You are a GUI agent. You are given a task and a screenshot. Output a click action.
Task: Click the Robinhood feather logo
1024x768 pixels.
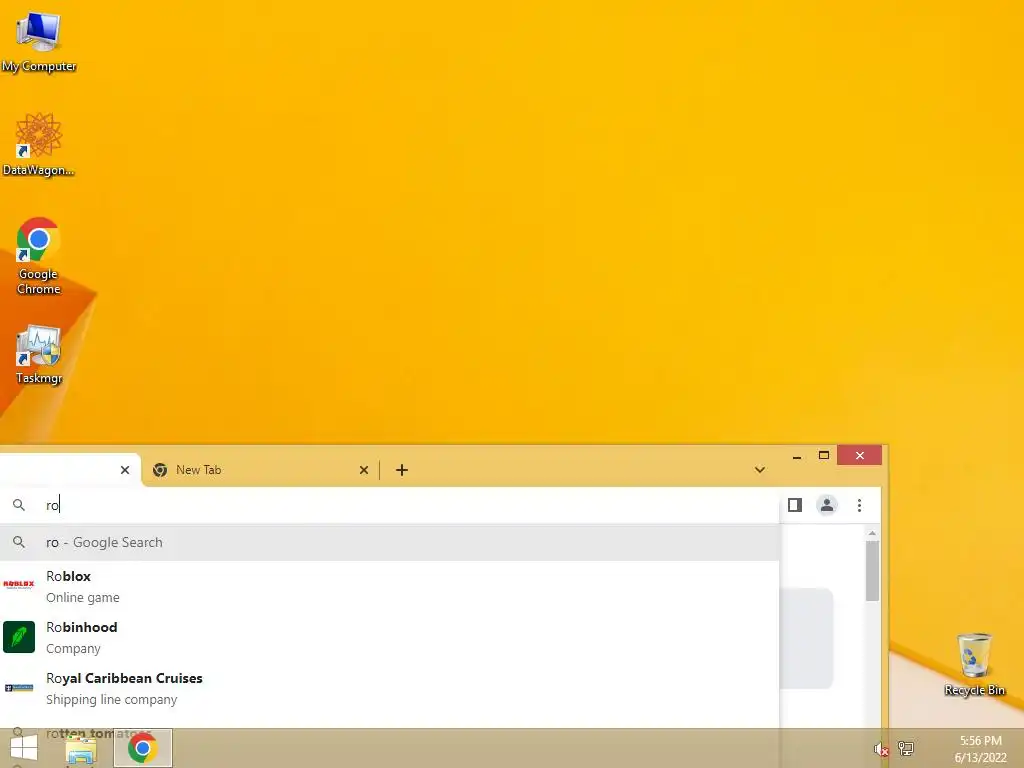point(19,637)
